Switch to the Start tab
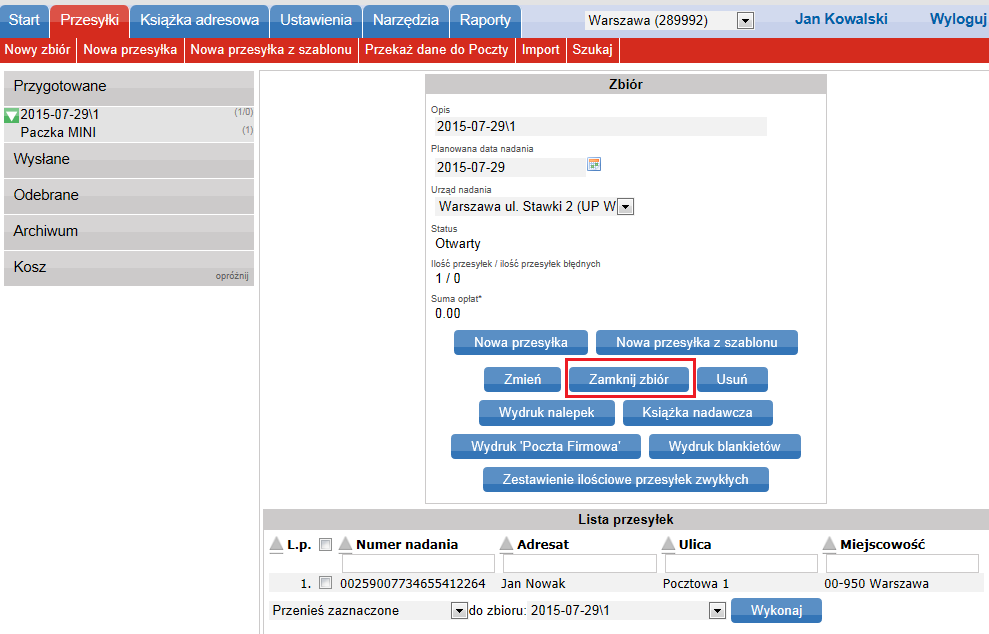 (x=24, y=20)
